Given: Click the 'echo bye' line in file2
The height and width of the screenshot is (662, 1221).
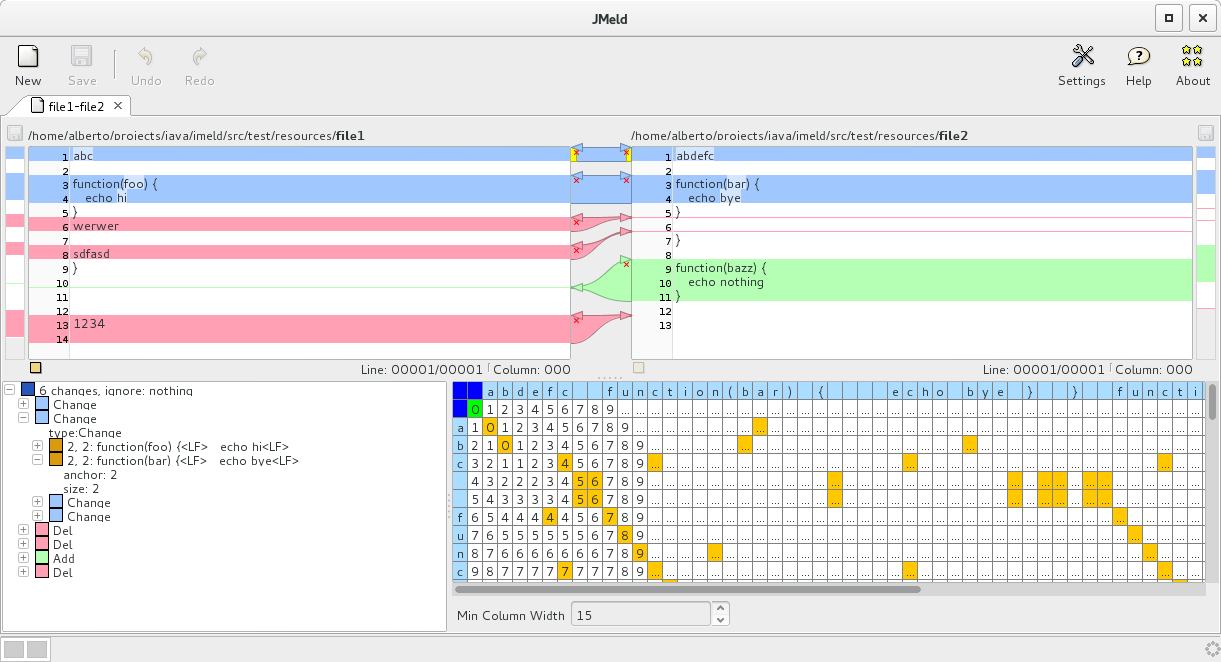Looking at the screenshot, I should coord(714,197).
